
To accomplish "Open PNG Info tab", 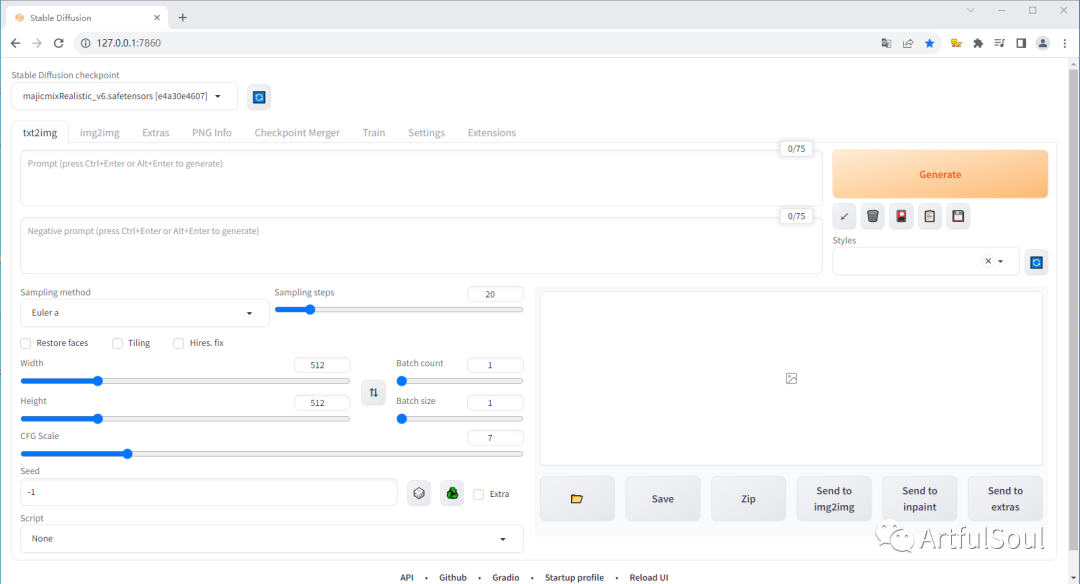I will (x=211, y=132).
